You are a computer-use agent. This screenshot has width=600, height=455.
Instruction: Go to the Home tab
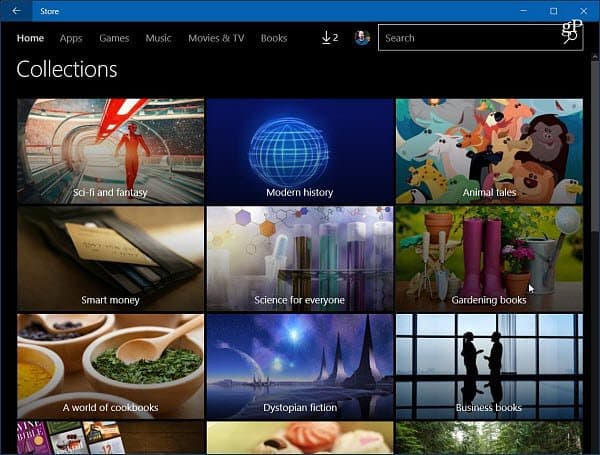(x=30, y=38)
